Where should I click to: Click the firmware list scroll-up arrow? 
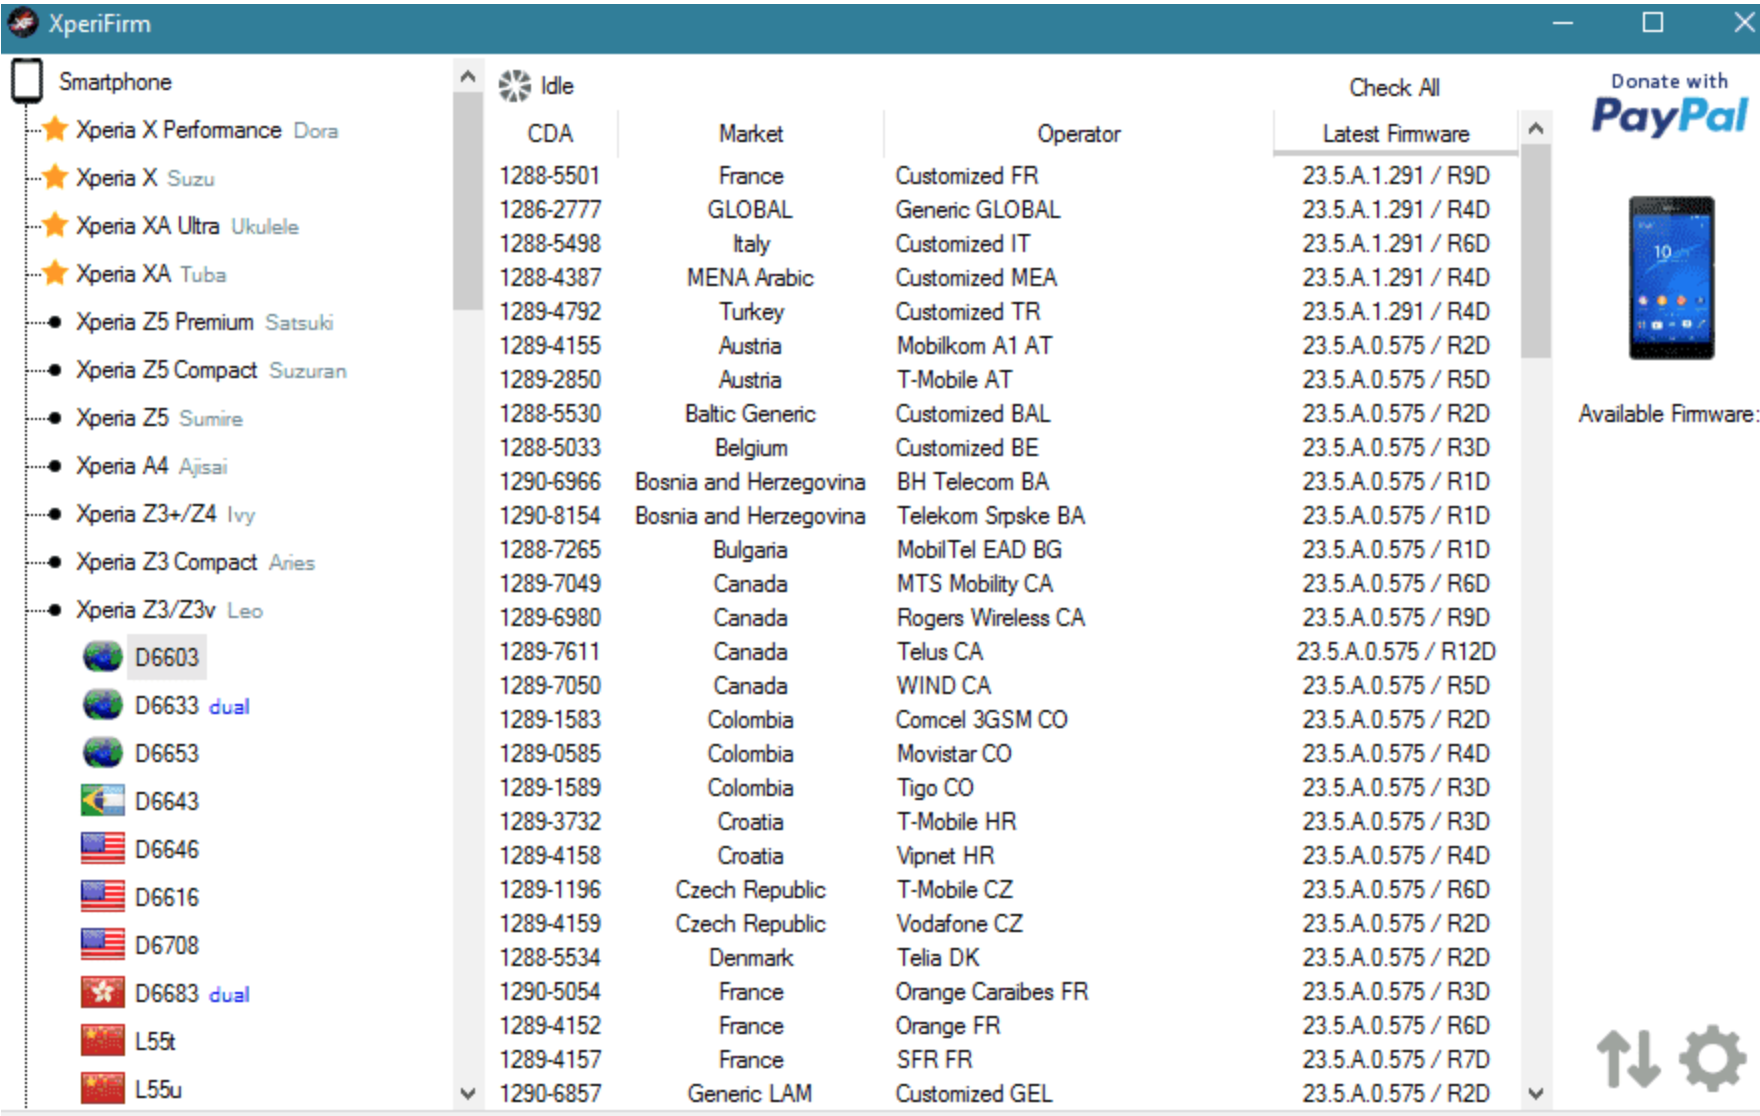(x=1536, y=128)
